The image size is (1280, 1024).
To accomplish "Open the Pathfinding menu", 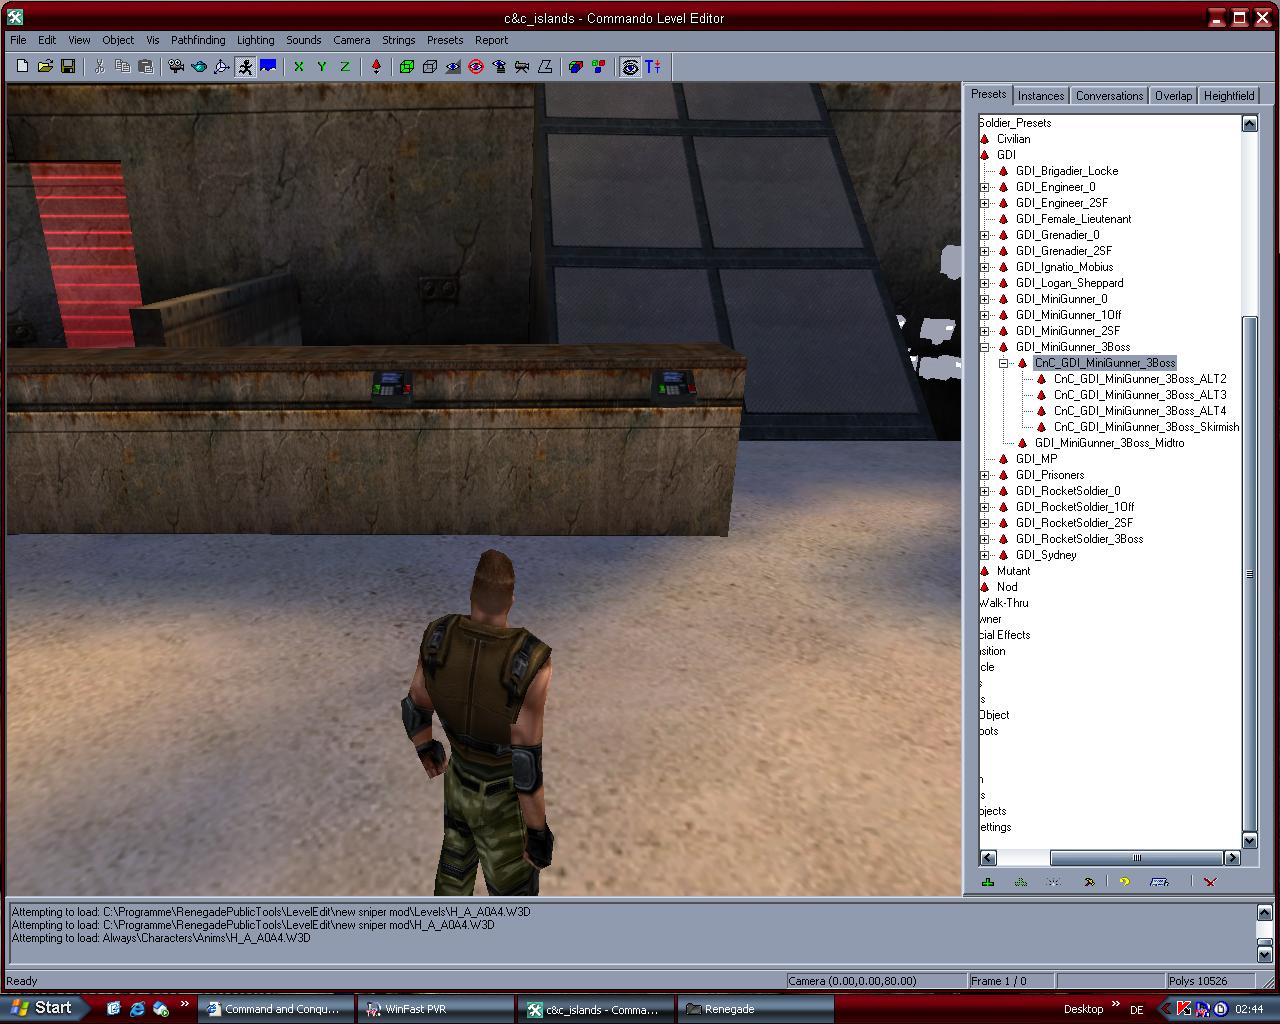I will pos(198,40).
